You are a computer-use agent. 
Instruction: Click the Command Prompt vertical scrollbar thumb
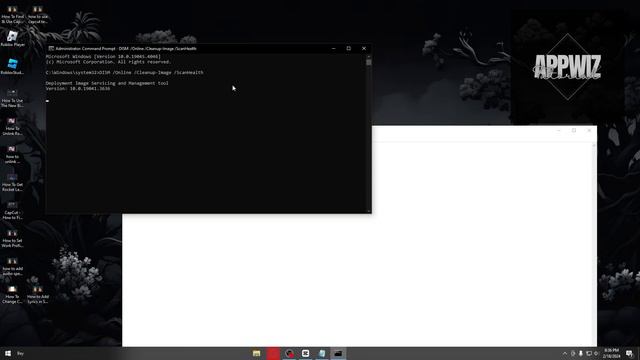point(369,62)
